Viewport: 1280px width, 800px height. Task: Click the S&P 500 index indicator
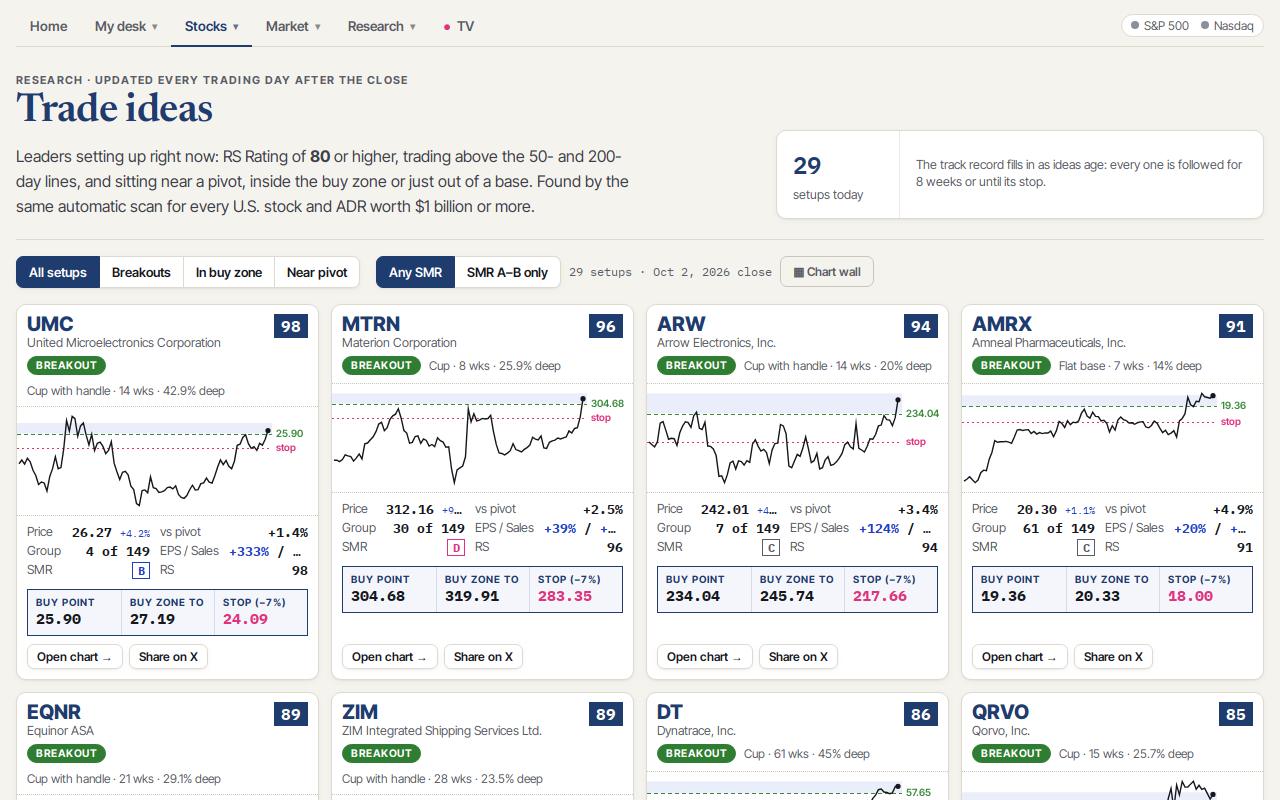coord(1160,26)
